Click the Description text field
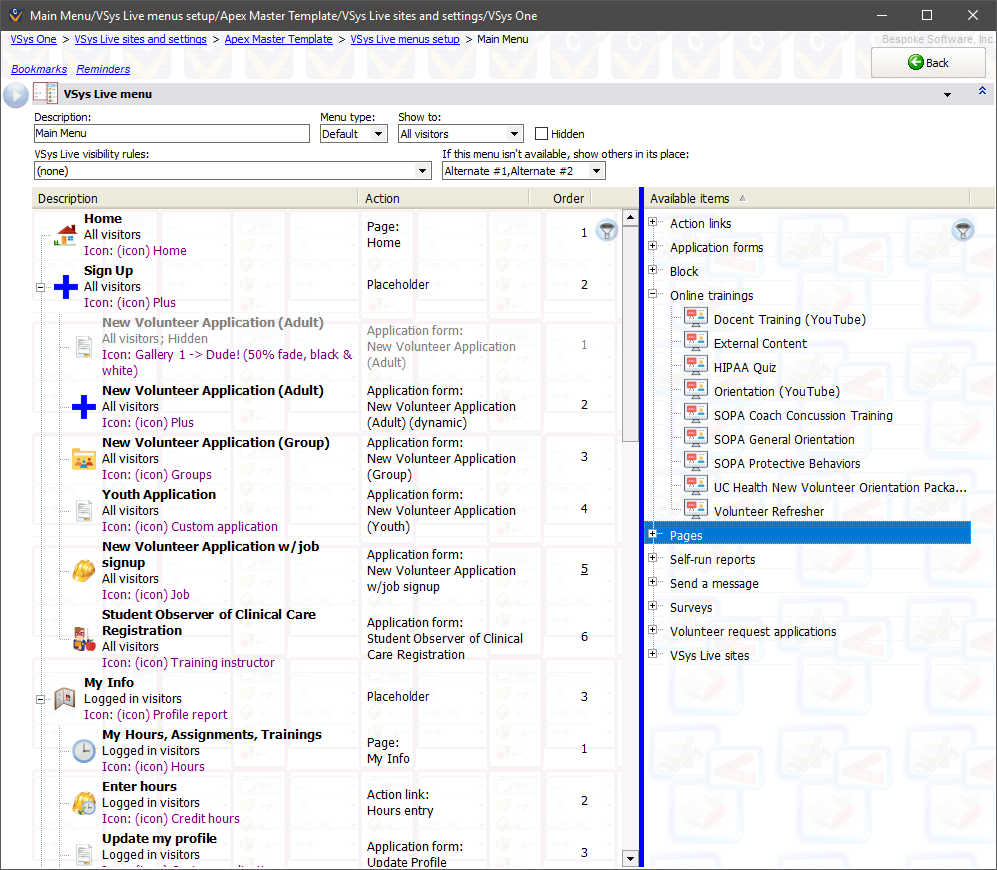997x870 pixels. [x=172, y=134]
